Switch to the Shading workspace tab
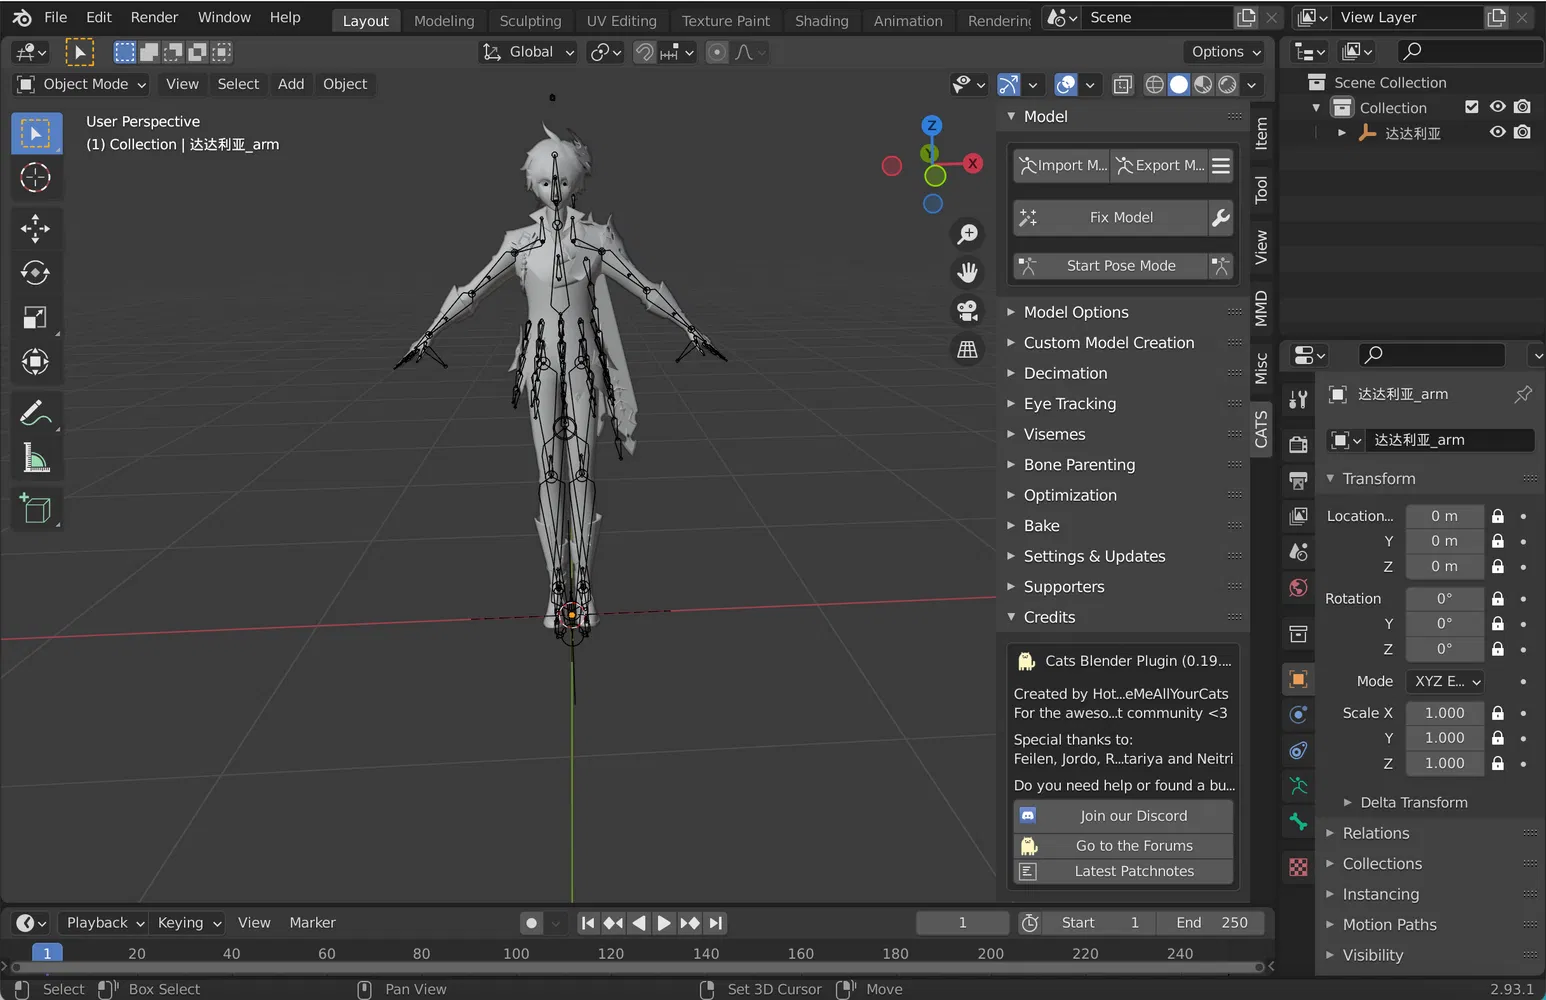This screenshot has height=1000, width=1546. (x=821, y=20)
